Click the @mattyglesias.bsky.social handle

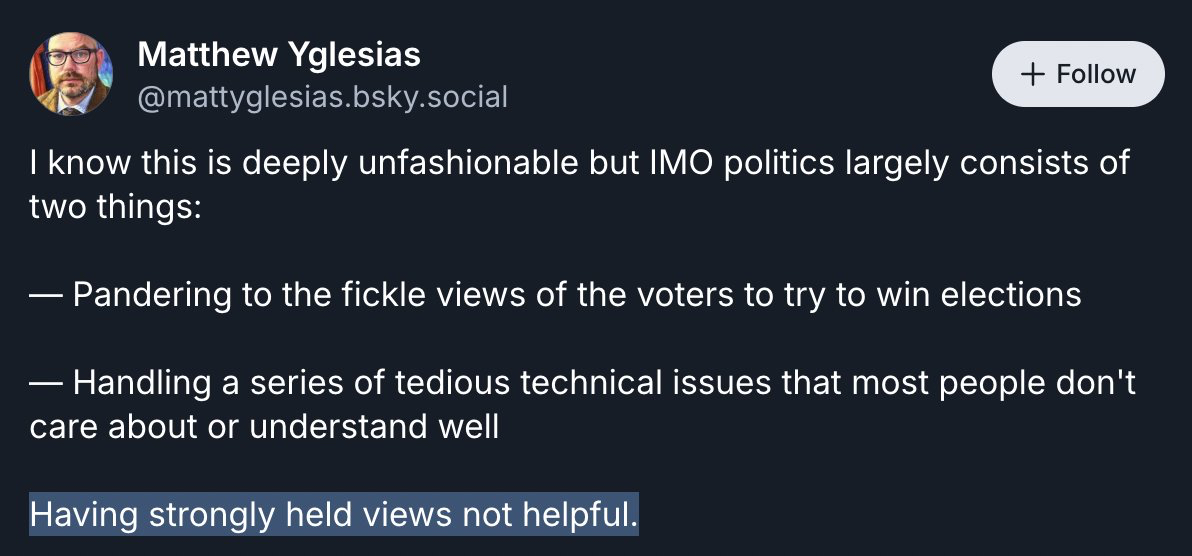(322, 97)
